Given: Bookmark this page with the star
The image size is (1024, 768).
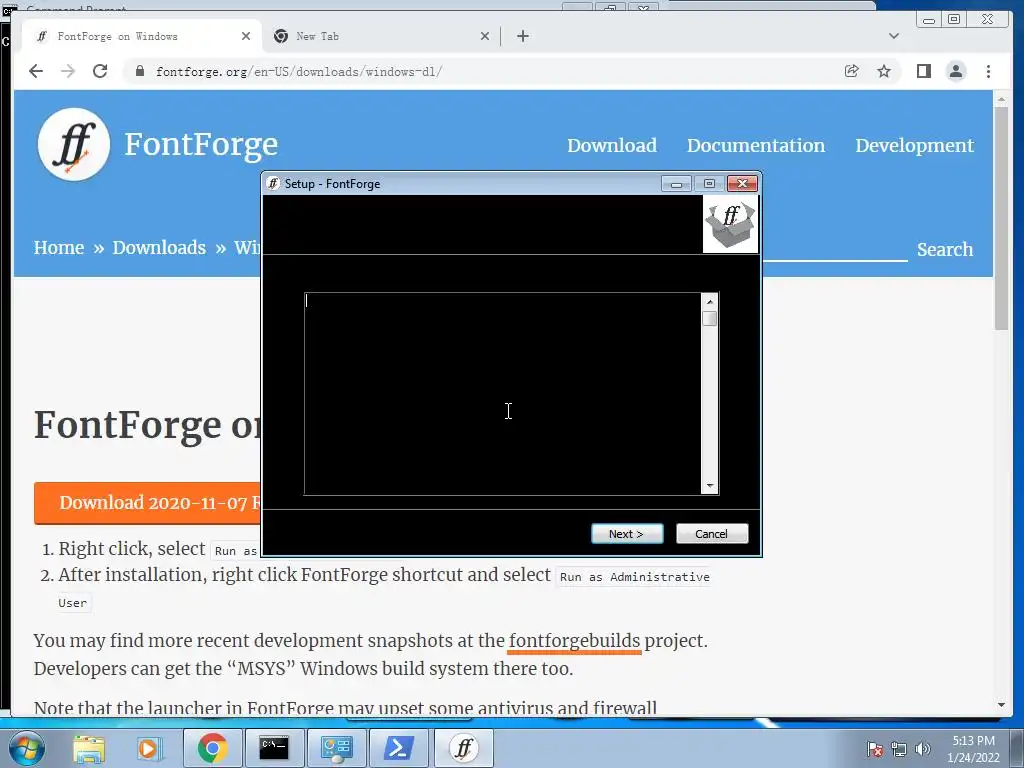Looking at the screenshot, I should (x=884, y=71).
